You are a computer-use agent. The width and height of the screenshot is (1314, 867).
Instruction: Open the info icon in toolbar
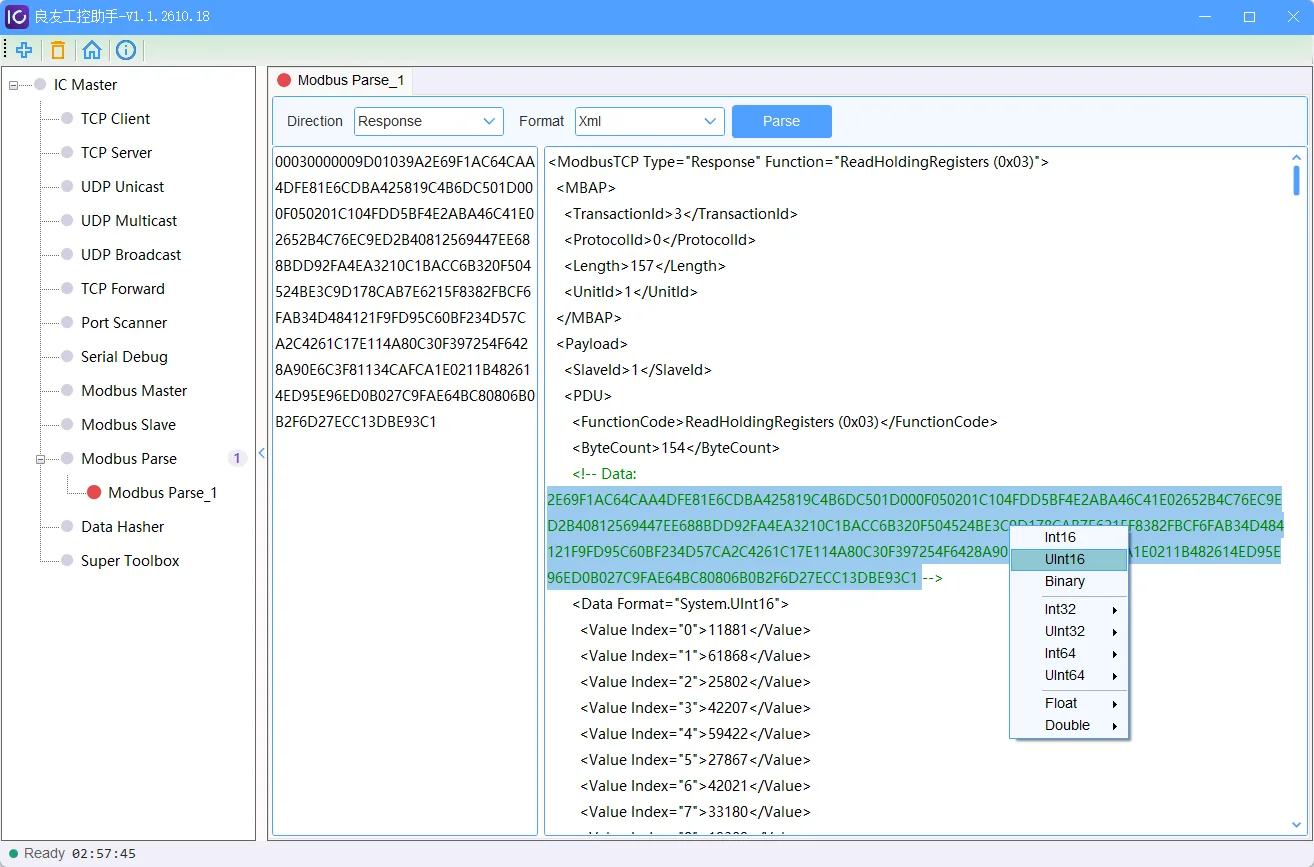coord(126,50)
